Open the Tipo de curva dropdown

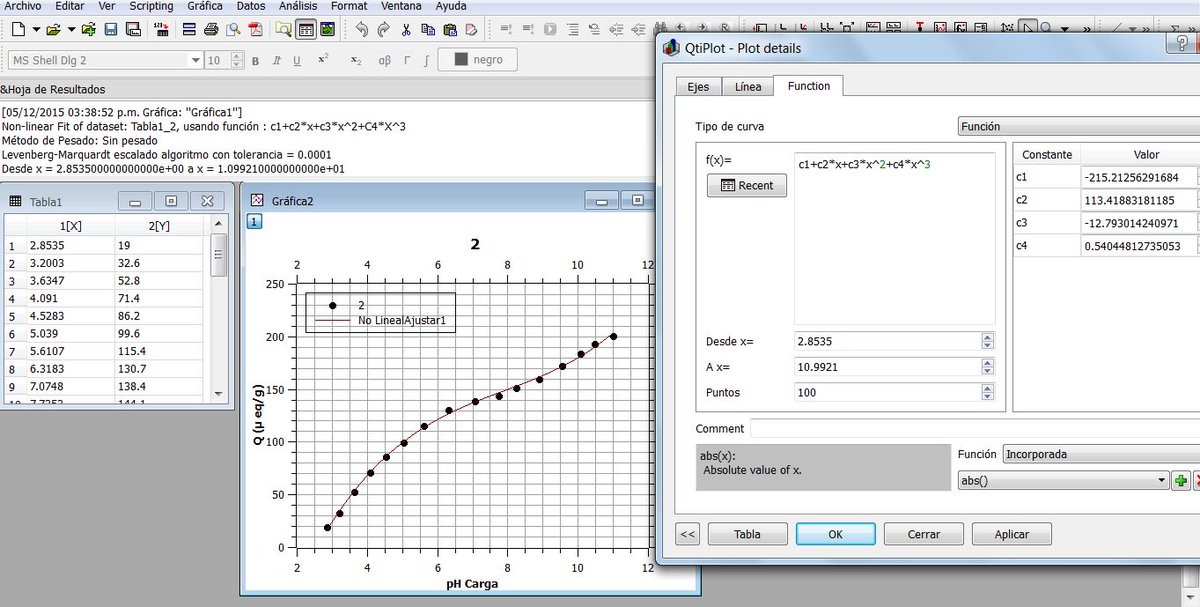coord(1077,127)
